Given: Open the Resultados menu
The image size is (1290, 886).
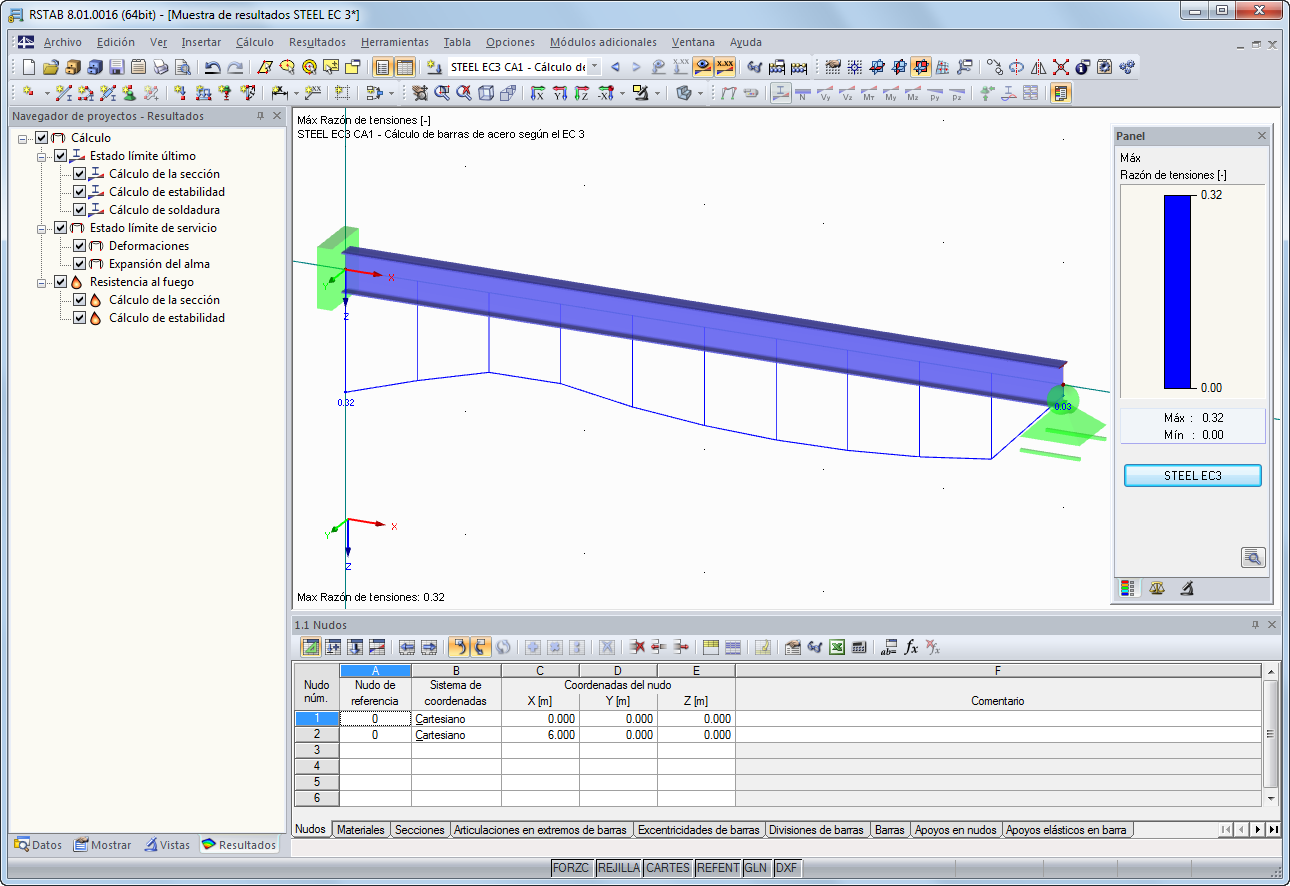Looking at the screenshot, I should tap(317, 42).
